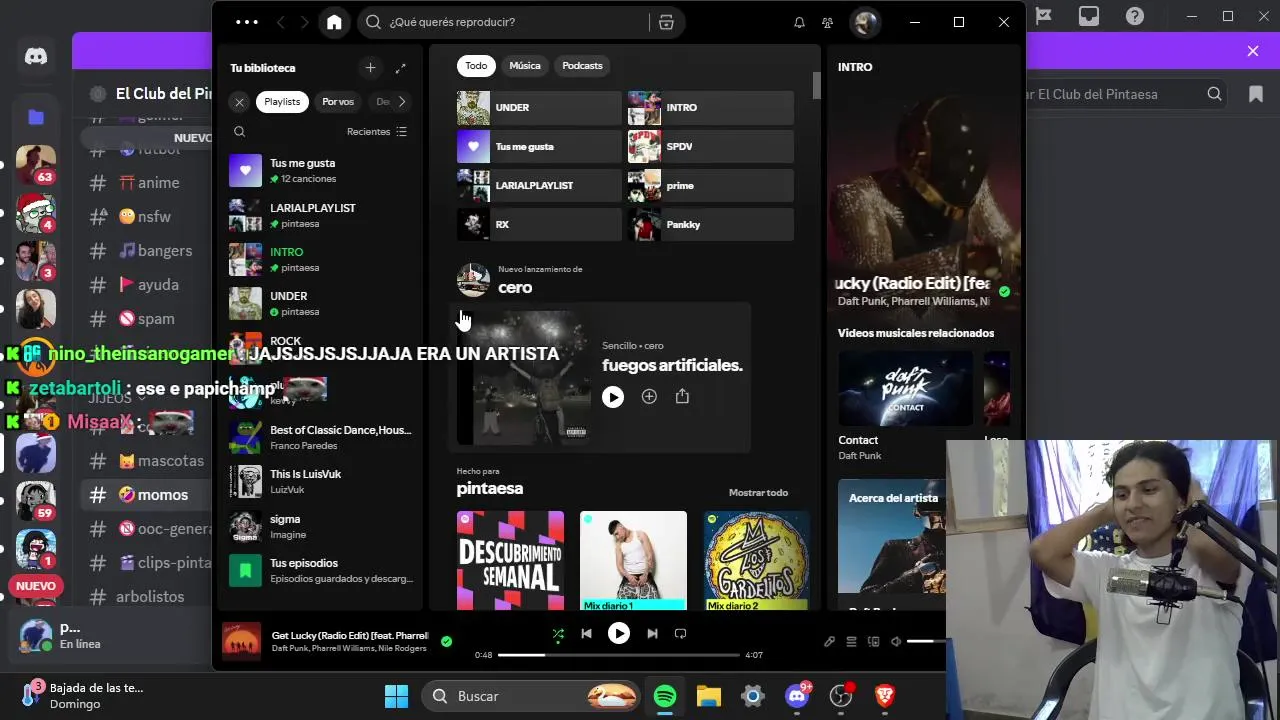The width and height of the screenshot is (1280, 720).
Task: Open cero artist link
Action: click(515, 287)
